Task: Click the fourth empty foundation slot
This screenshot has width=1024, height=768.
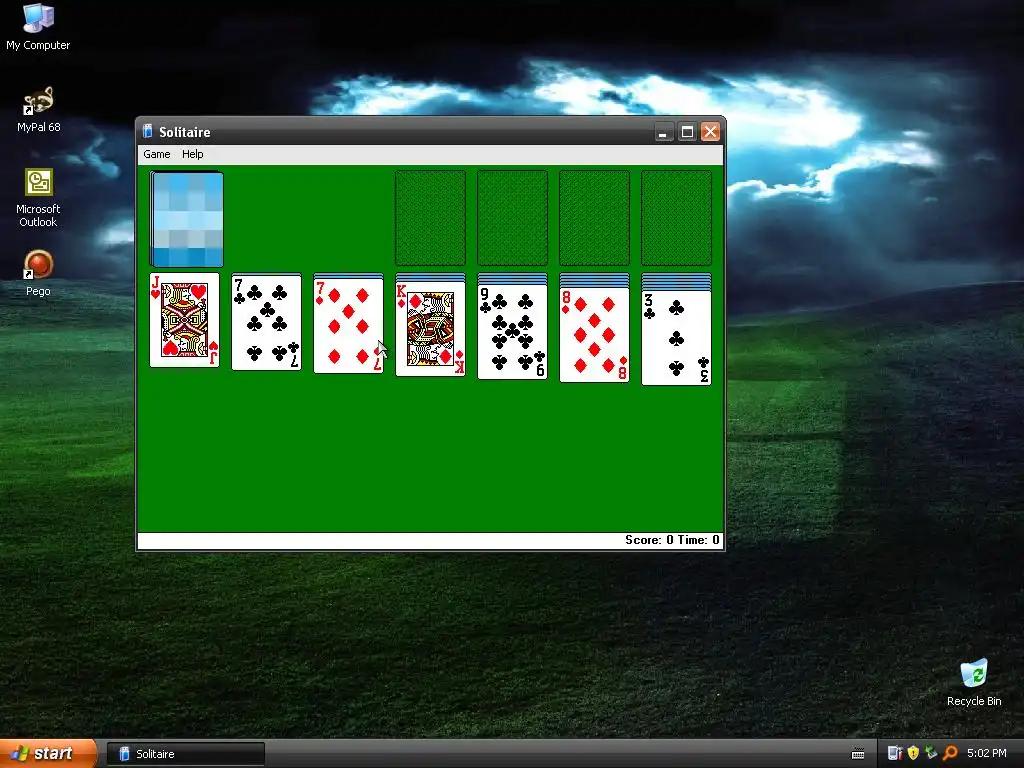Action: [677, 218]
